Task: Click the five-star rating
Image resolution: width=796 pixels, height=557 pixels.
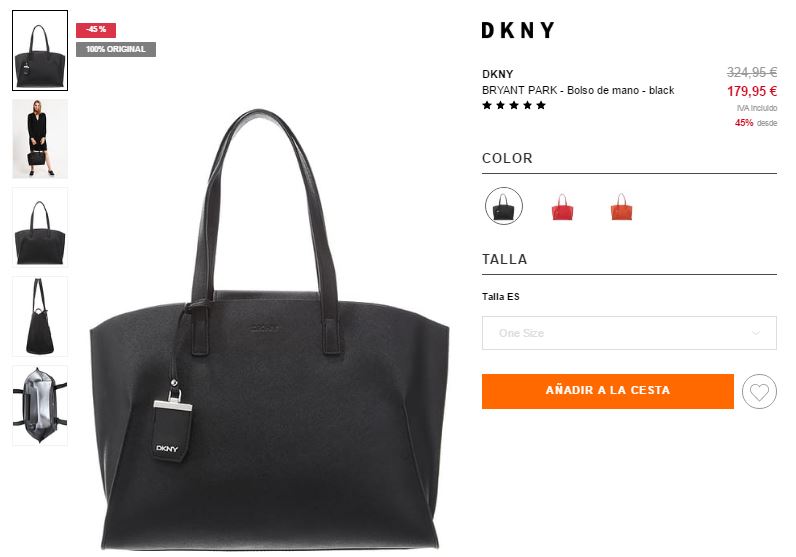Action: [514, 105]
